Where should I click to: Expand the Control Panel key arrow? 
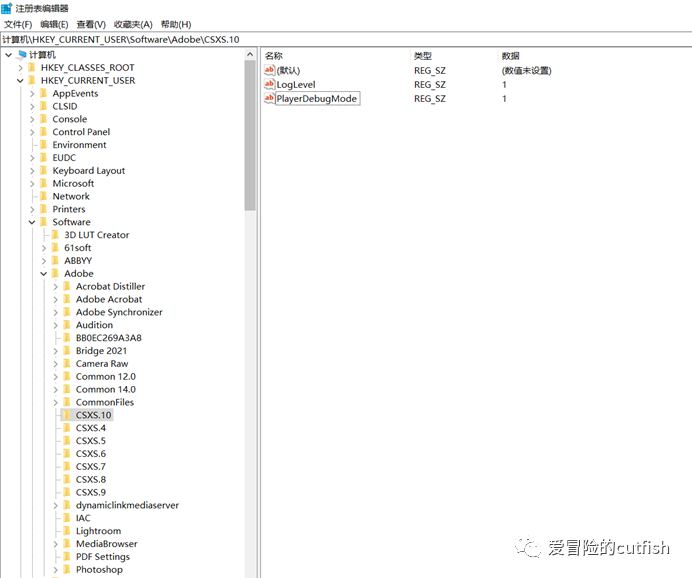click(x=32, y=132)
